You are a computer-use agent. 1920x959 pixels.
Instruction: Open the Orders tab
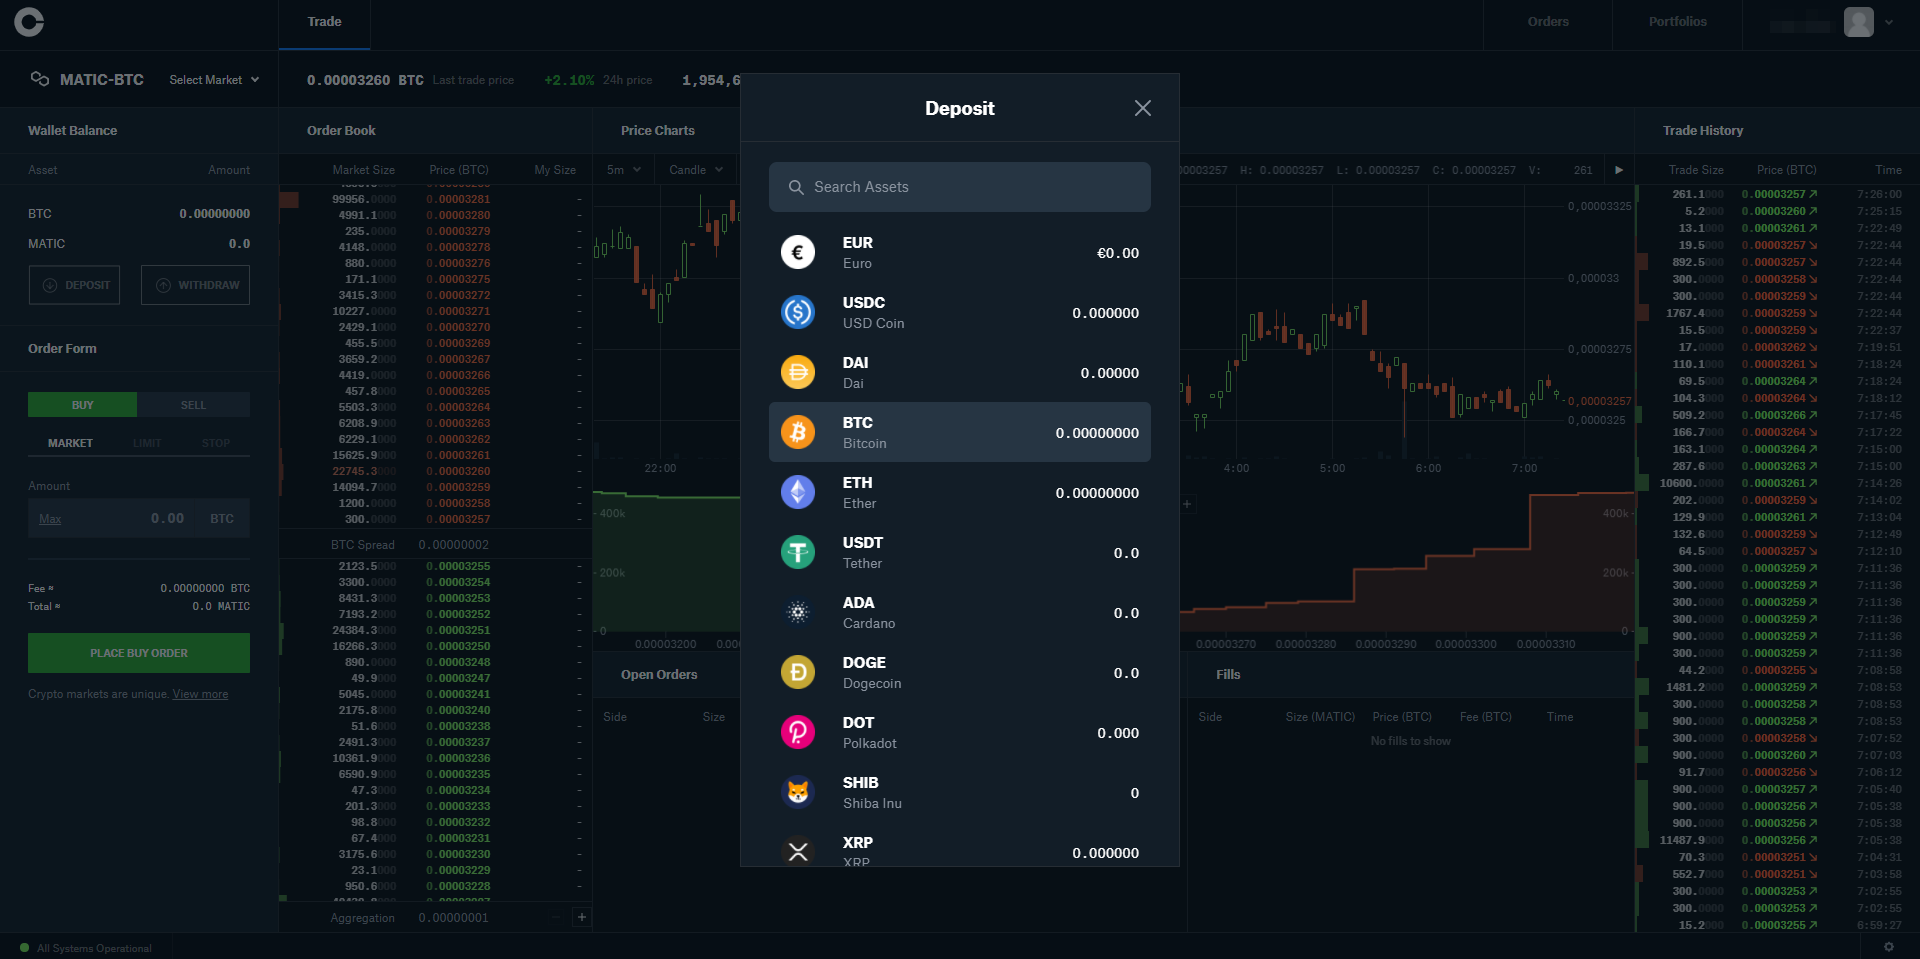point(1548,22)
